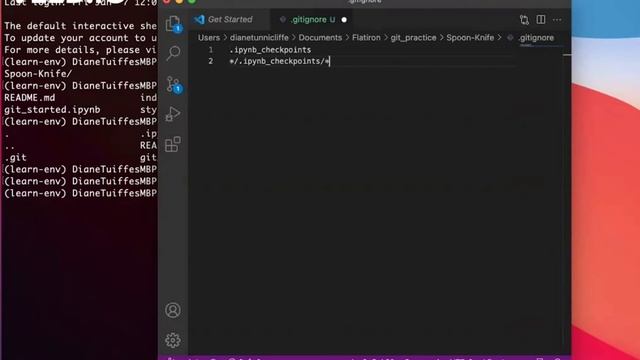Open the Accounts menu icon

tap(173, 310)
